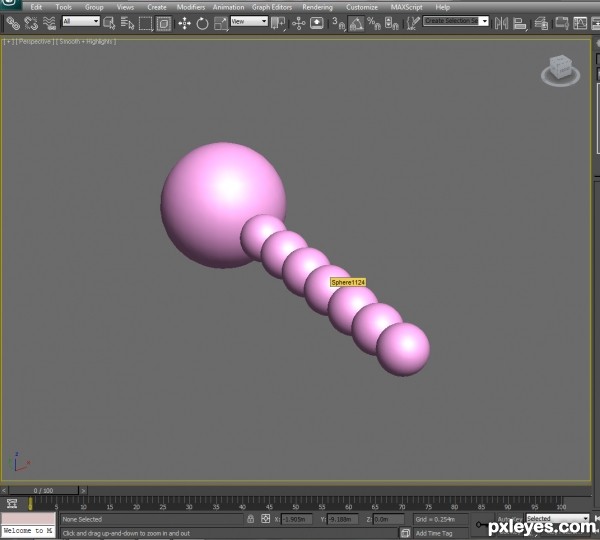Click the Y coordinate field
600x540 pixels.
tap(342, 519)
